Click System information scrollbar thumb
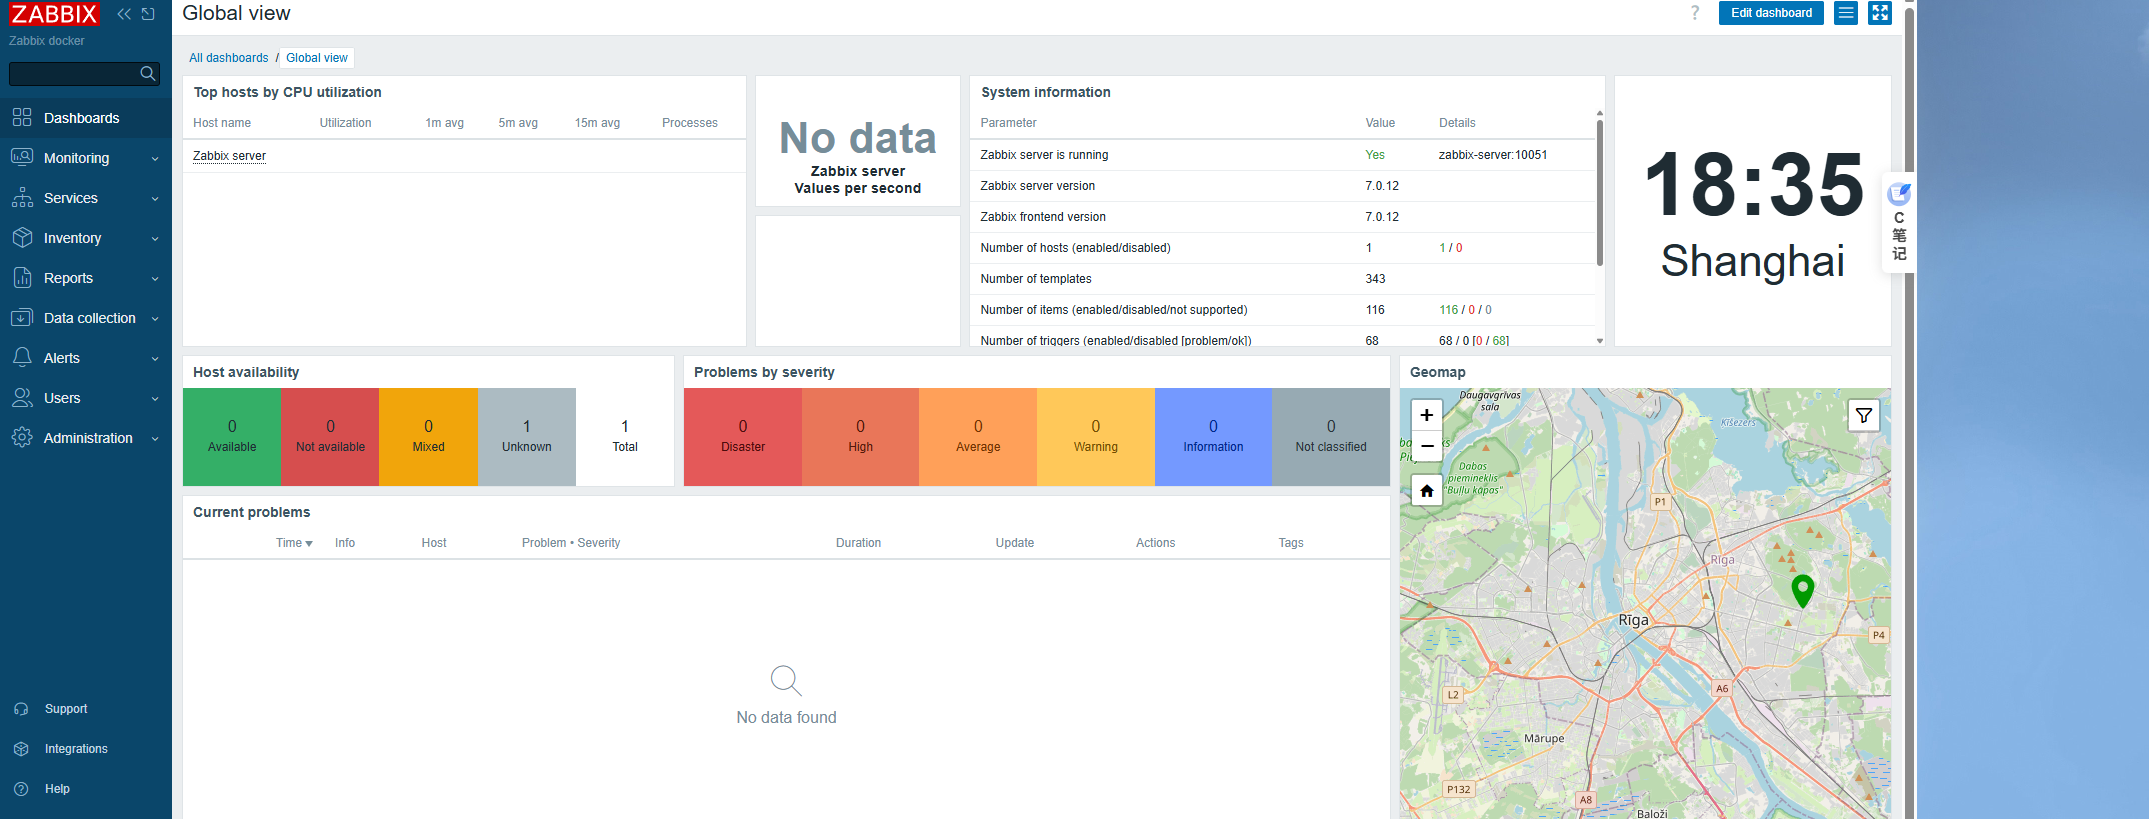2149x819 pixels. [x=1600, y=192]
